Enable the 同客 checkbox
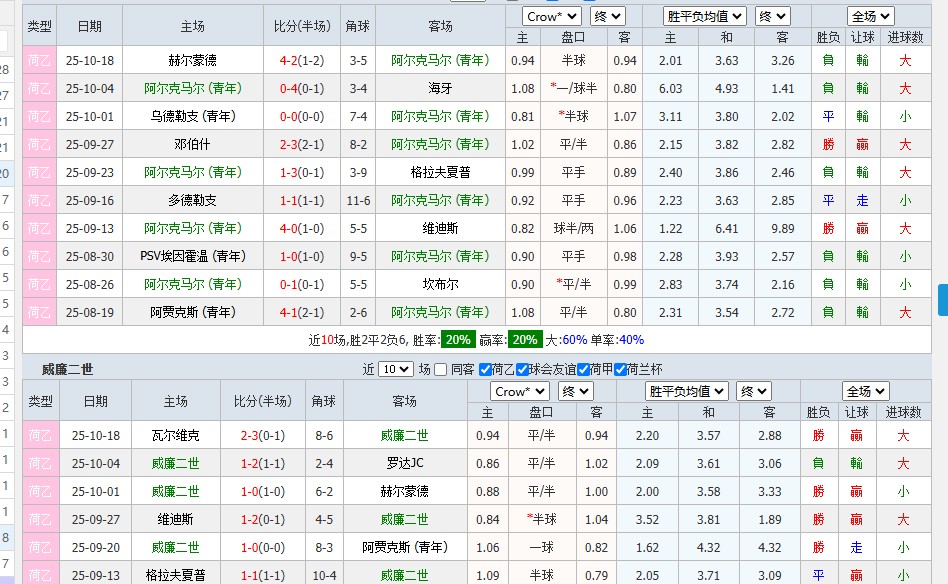 [x=439, y=368]
